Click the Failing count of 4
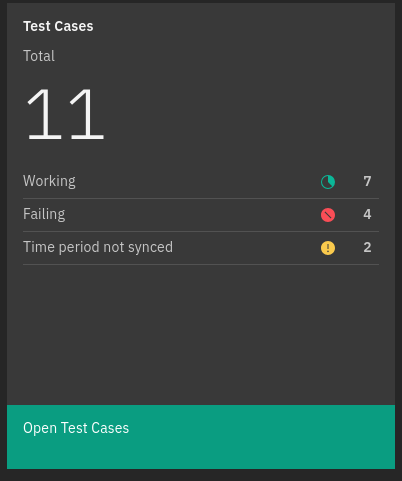The height and width of the screenshot is (481, 402). click(x=367, y=214)
